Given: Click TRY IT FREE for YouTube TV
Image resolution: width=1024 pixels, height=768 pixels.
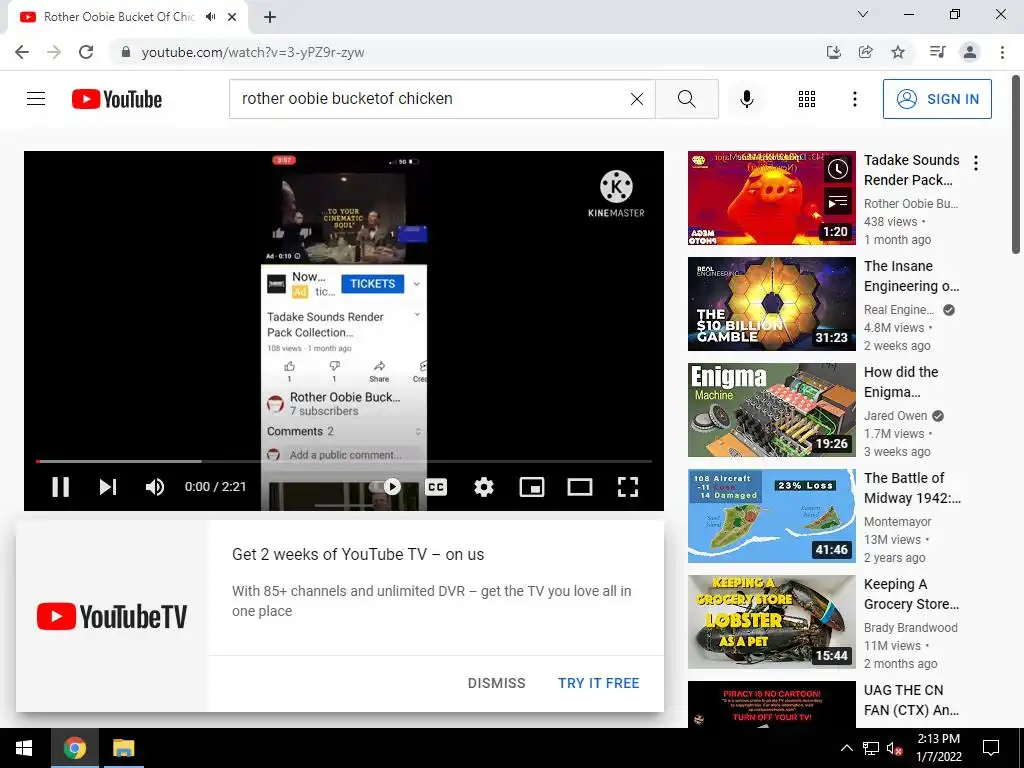Looking at the screenshot, I should click(x=599, y=683).
